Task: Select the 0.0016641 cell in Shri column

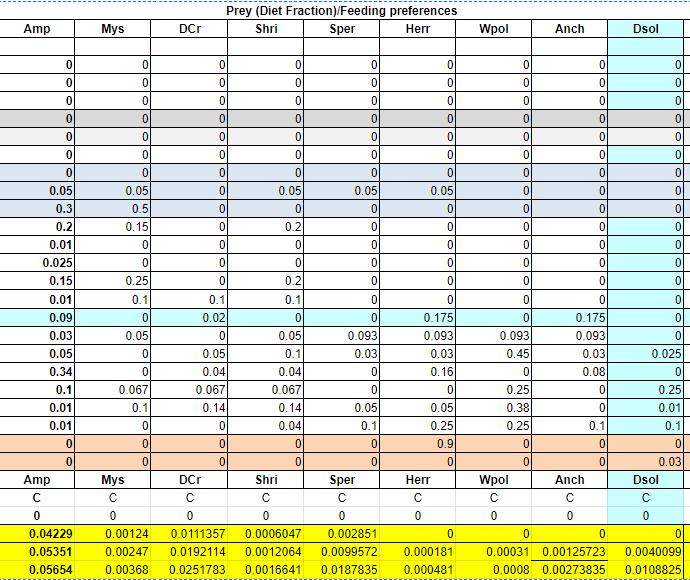Action: pyautogui.click(x=265, y=570)
